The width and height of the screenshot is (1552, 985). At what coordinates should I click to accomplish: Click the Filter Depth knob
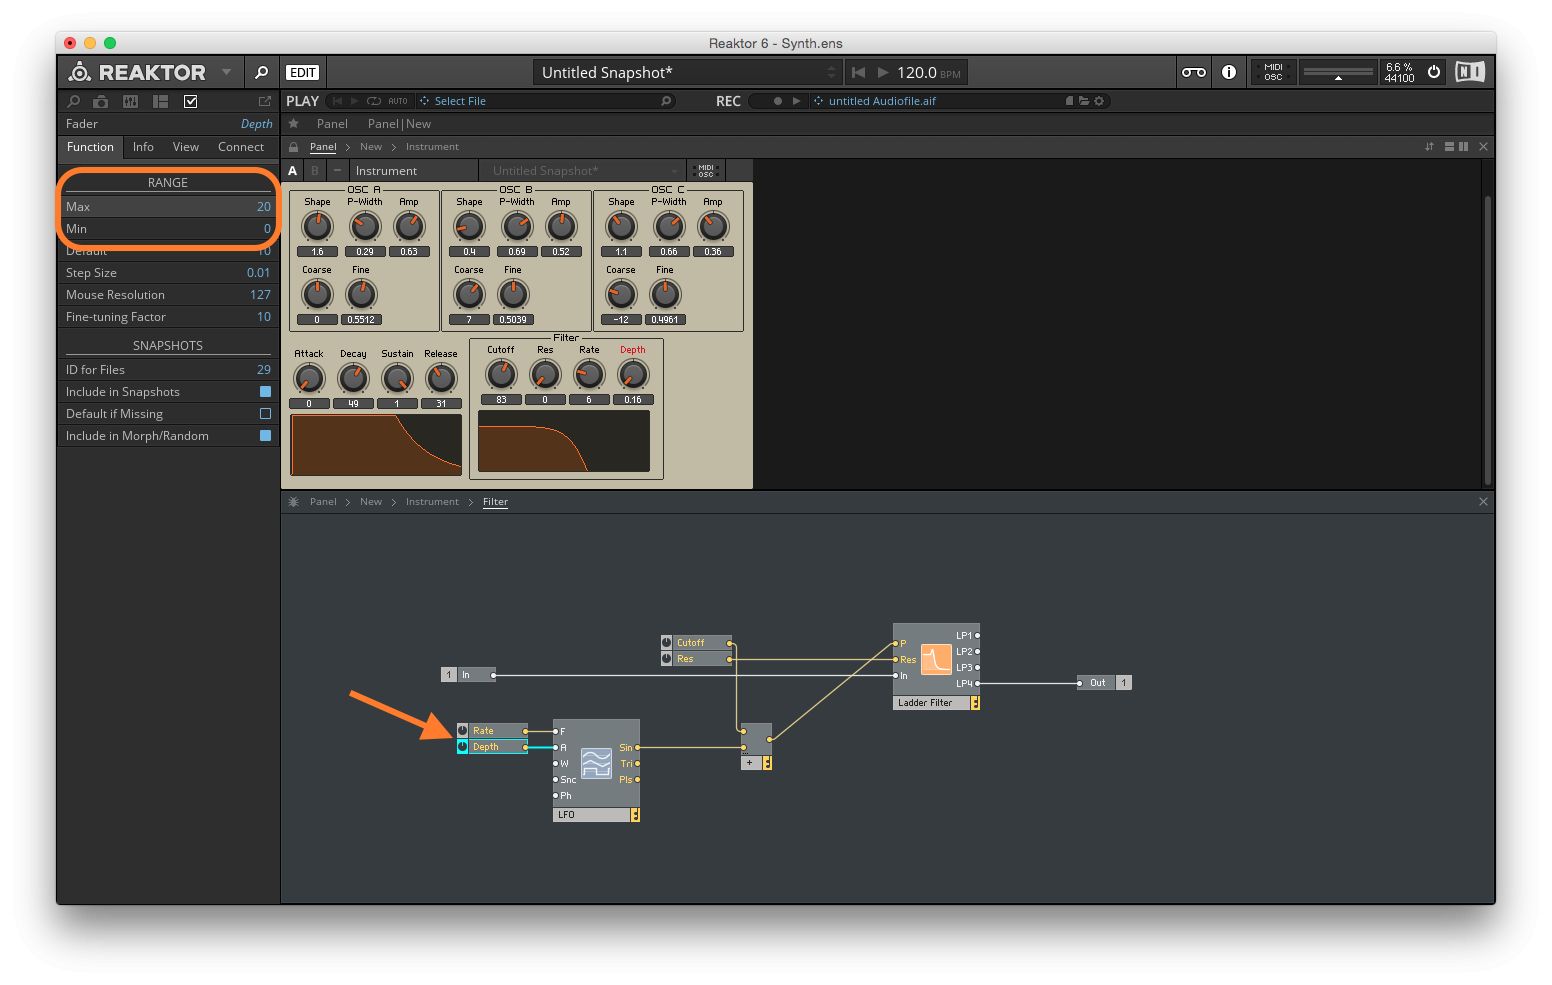[x=633, y=375]
